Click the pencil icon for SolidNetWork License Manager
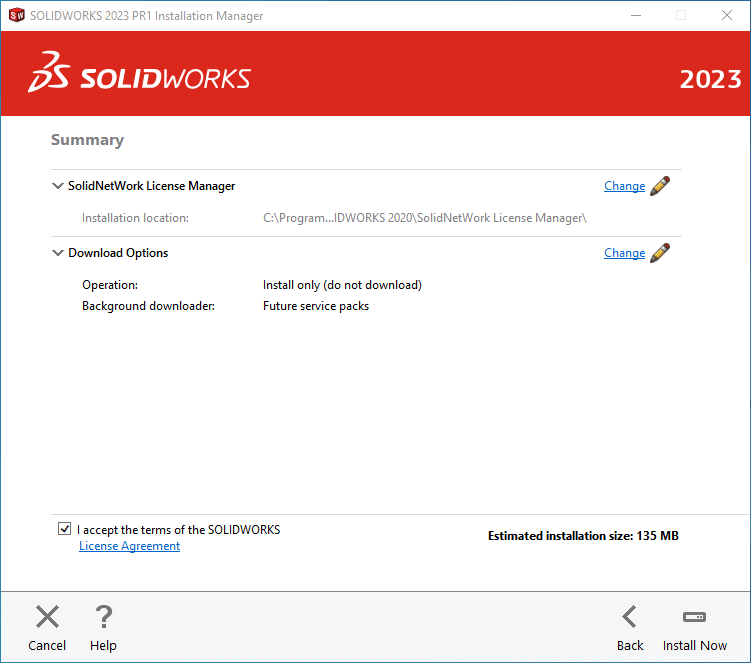The height and width of the screenshot is (663, 751). click(660, 186)
